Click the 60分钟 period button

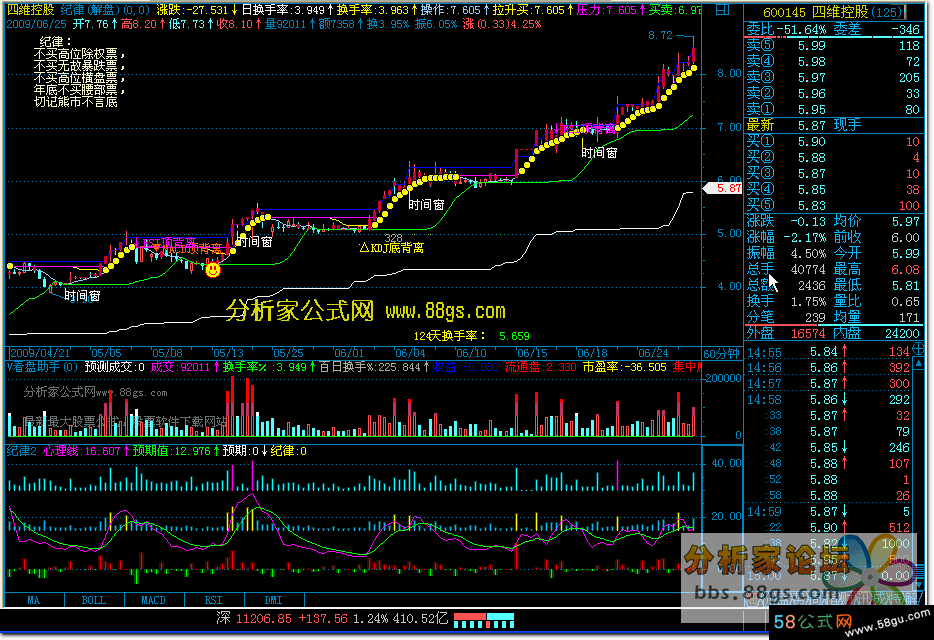tap(721, 353)
